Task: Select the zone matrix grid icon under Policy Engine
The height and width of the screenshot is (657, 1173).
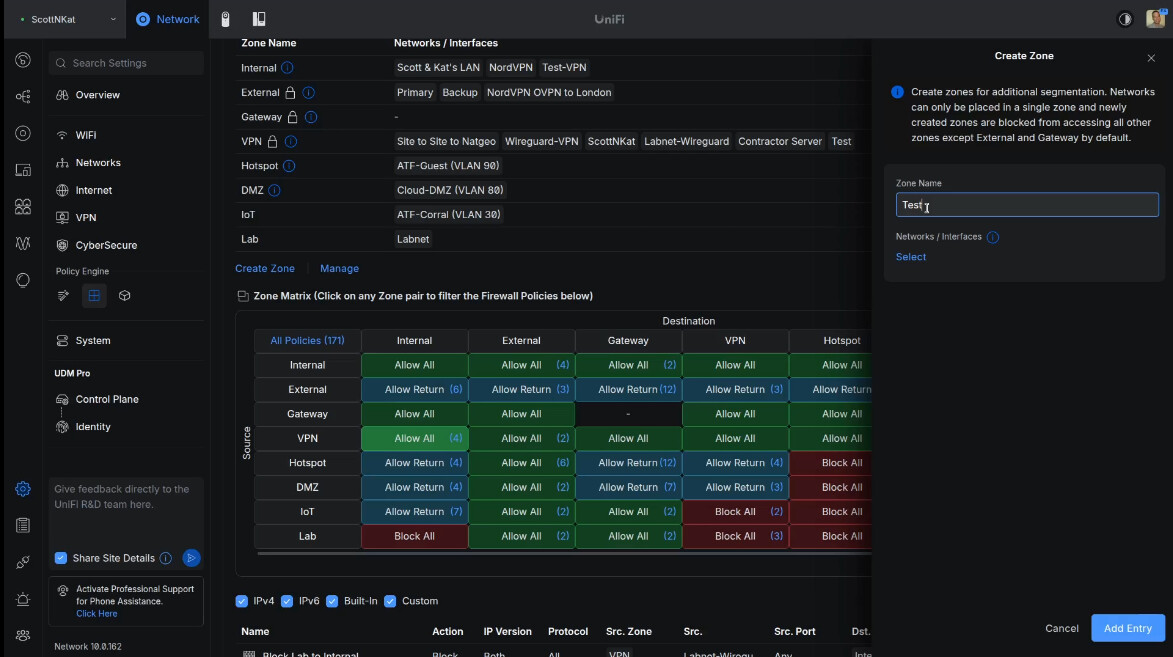Action: 94,296
